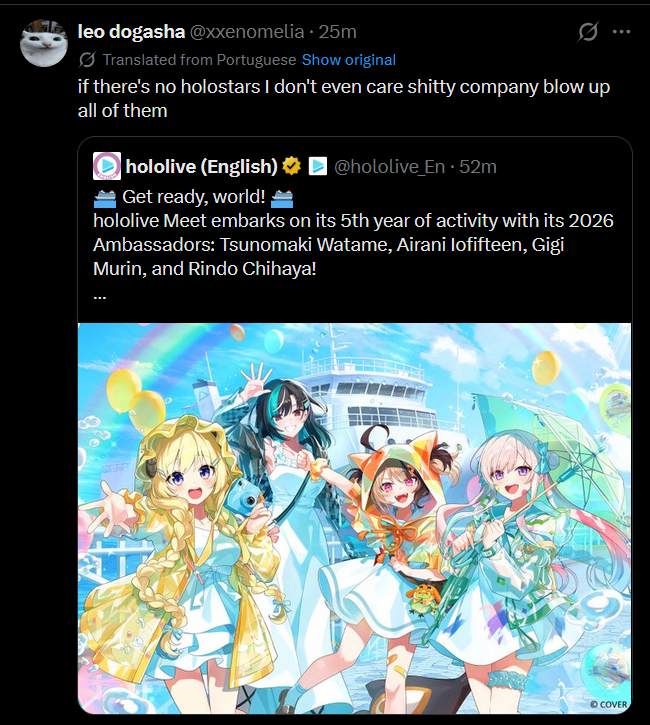
Task: Click the ship emoji after 'Get ready, world!'
Action: 282,198
